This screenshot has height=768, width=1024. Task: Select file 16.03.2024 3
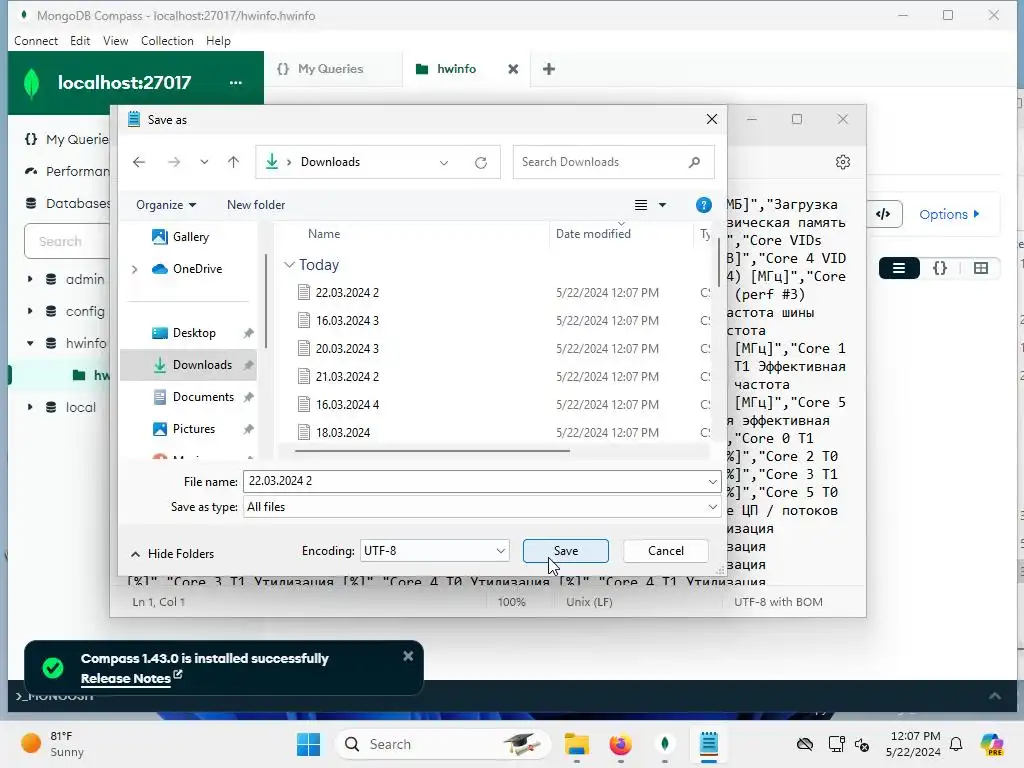pyautogui.click(x=347, y=321)
